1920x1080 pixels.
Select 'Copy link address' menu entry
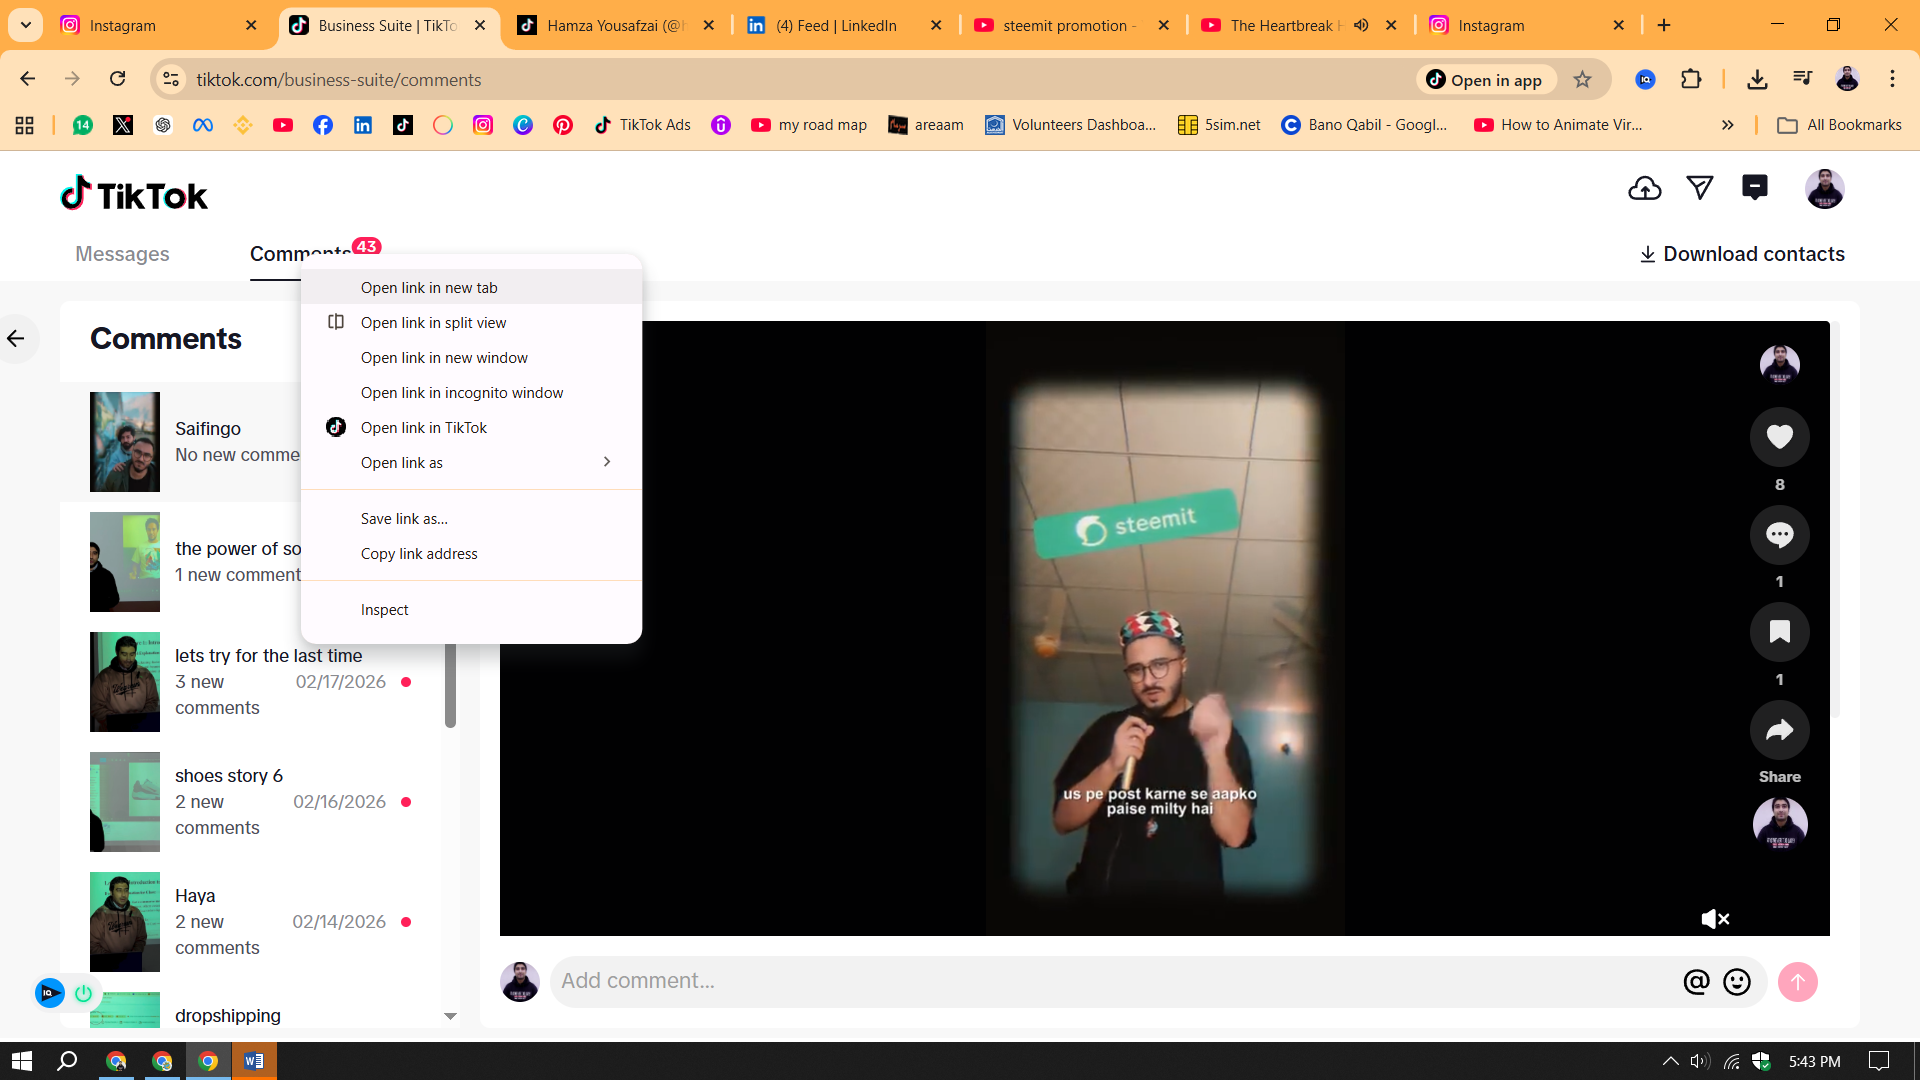pos(418,554)
